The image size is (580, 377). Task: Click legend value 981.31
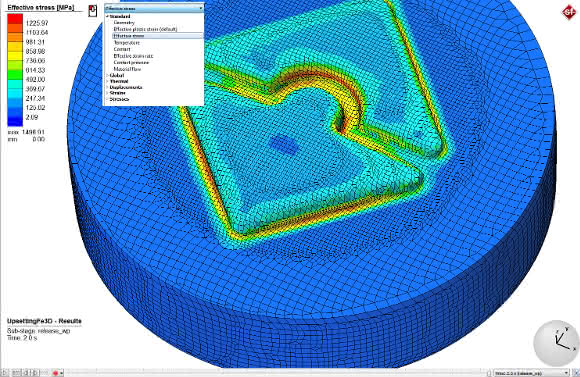35,42
